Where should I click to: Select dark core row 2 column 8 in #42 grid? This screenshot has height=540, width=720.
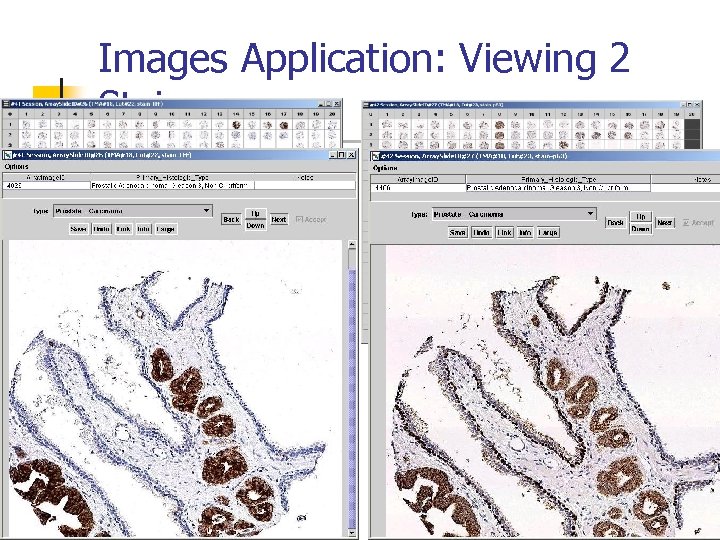tap(500, 135)
